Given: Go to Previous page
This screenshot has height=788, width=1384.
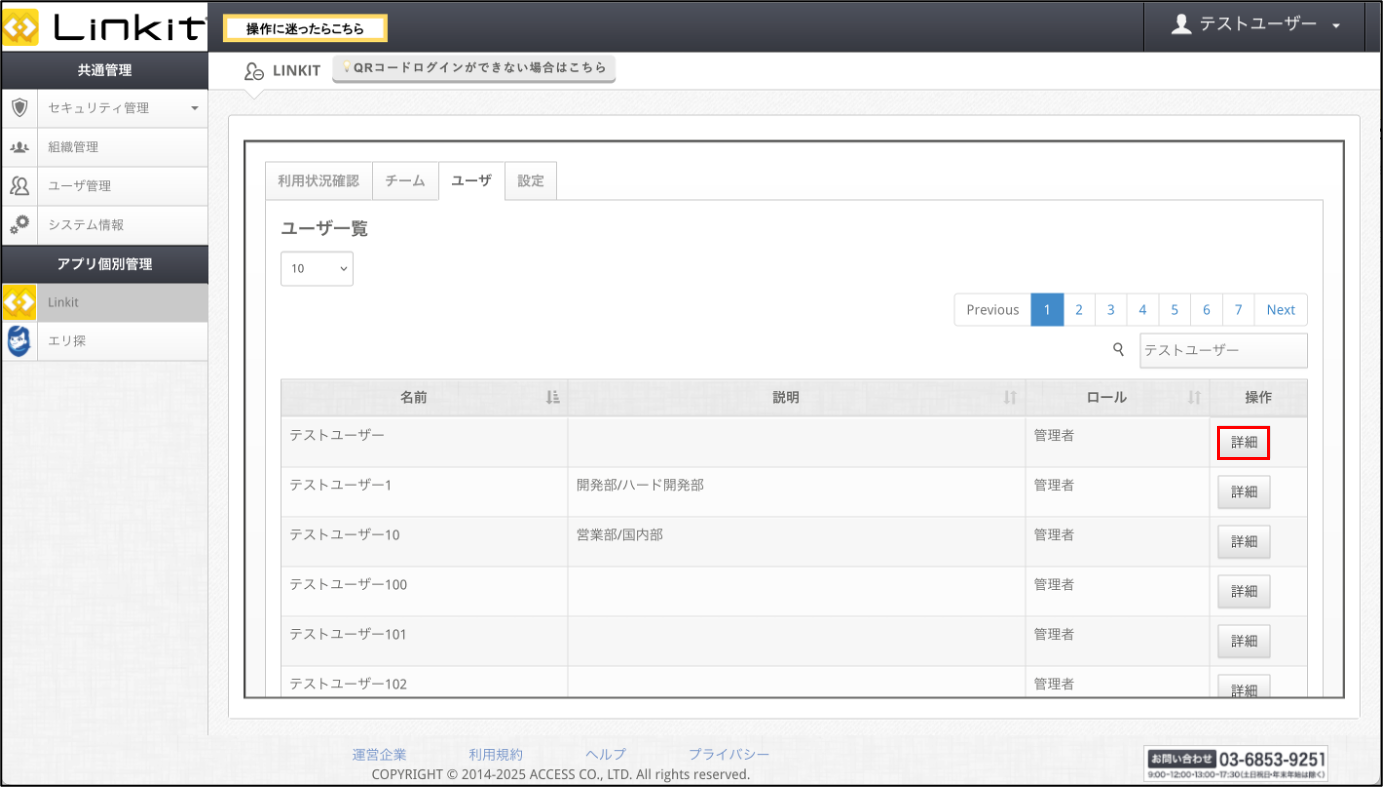Looking at the screenshot, I should click(x=992, y=310).
